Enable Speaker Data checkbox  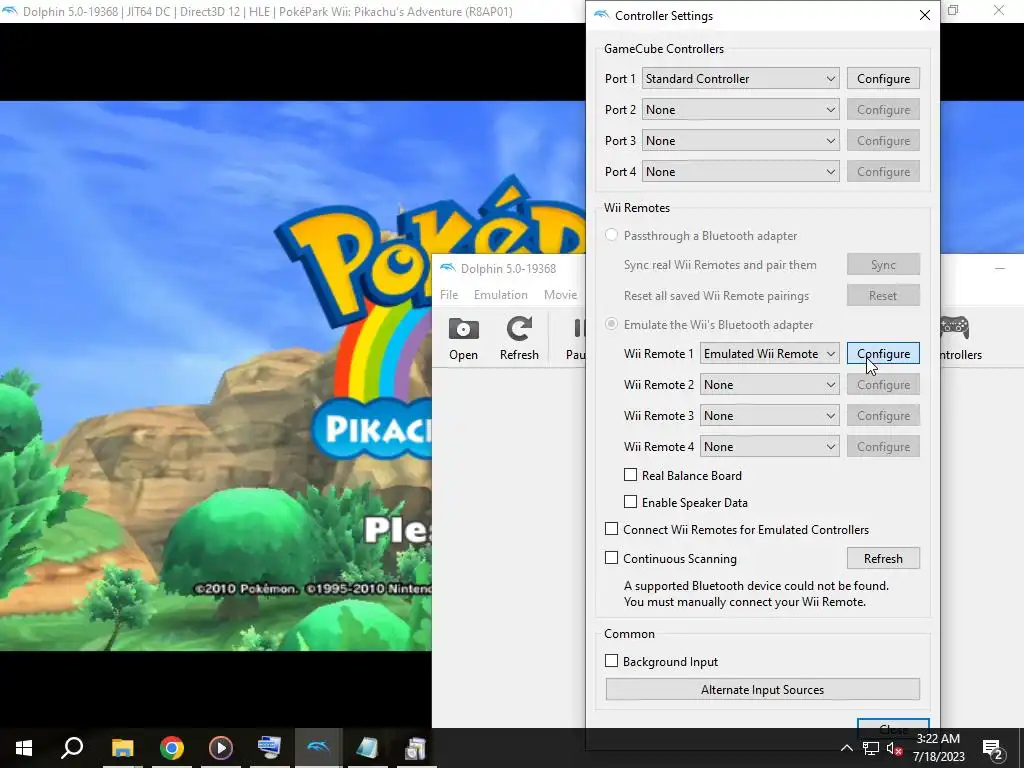[x=630, y=502]
